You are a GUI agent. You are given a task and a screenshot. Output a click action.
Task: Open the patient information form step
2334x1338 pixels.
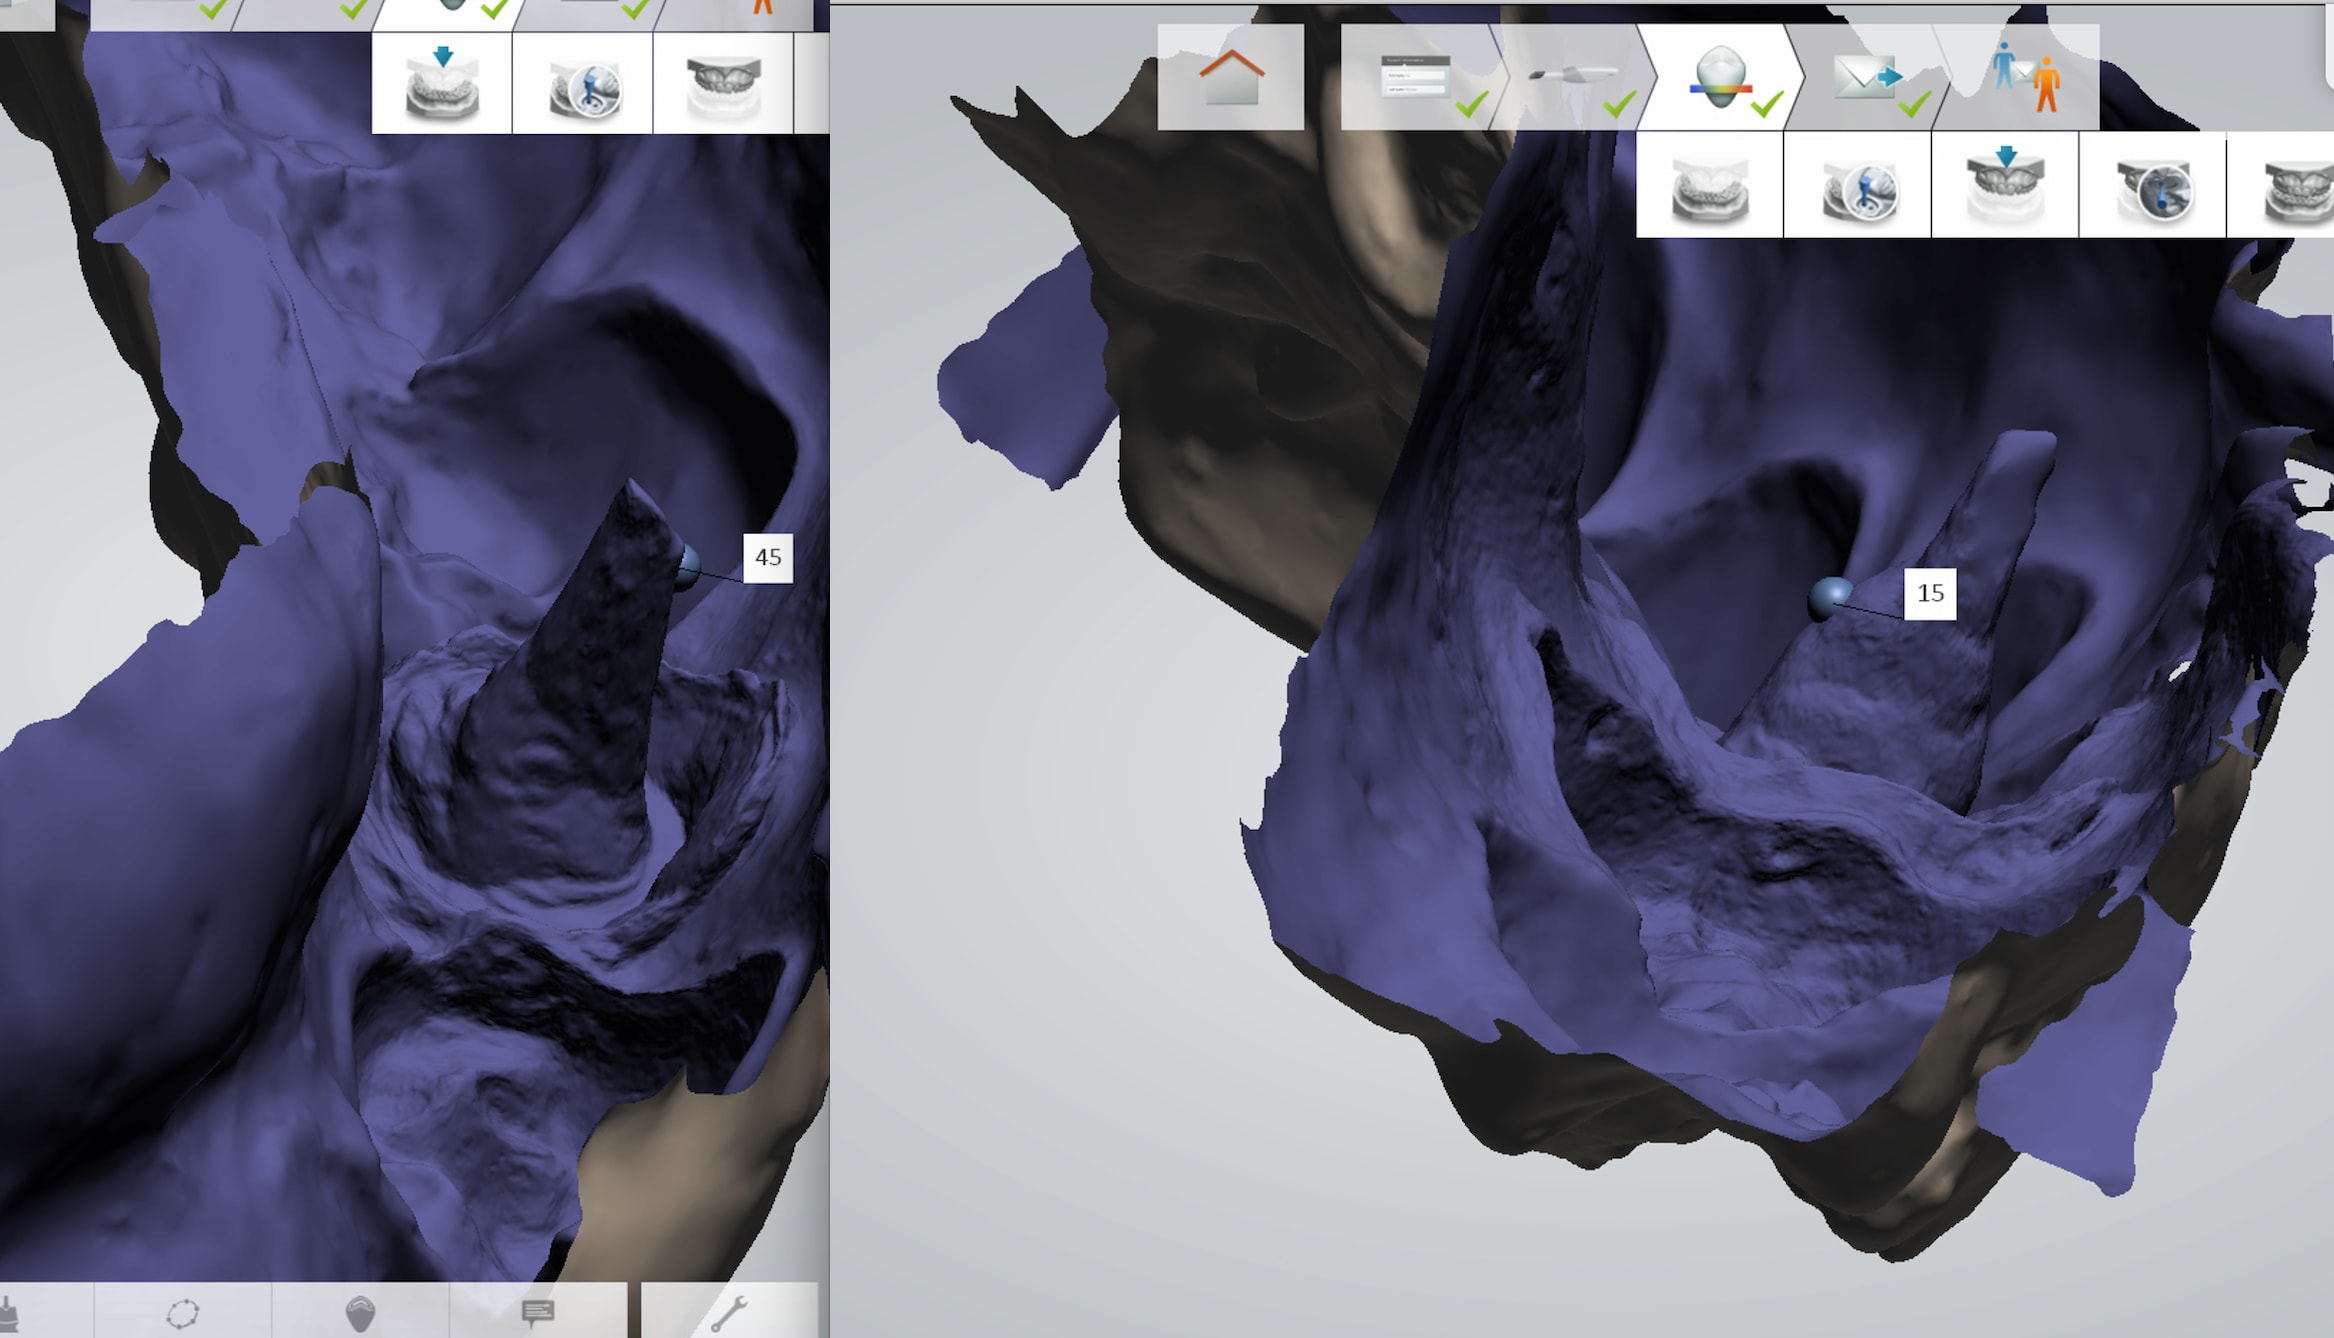click(x=1415, y=78)
